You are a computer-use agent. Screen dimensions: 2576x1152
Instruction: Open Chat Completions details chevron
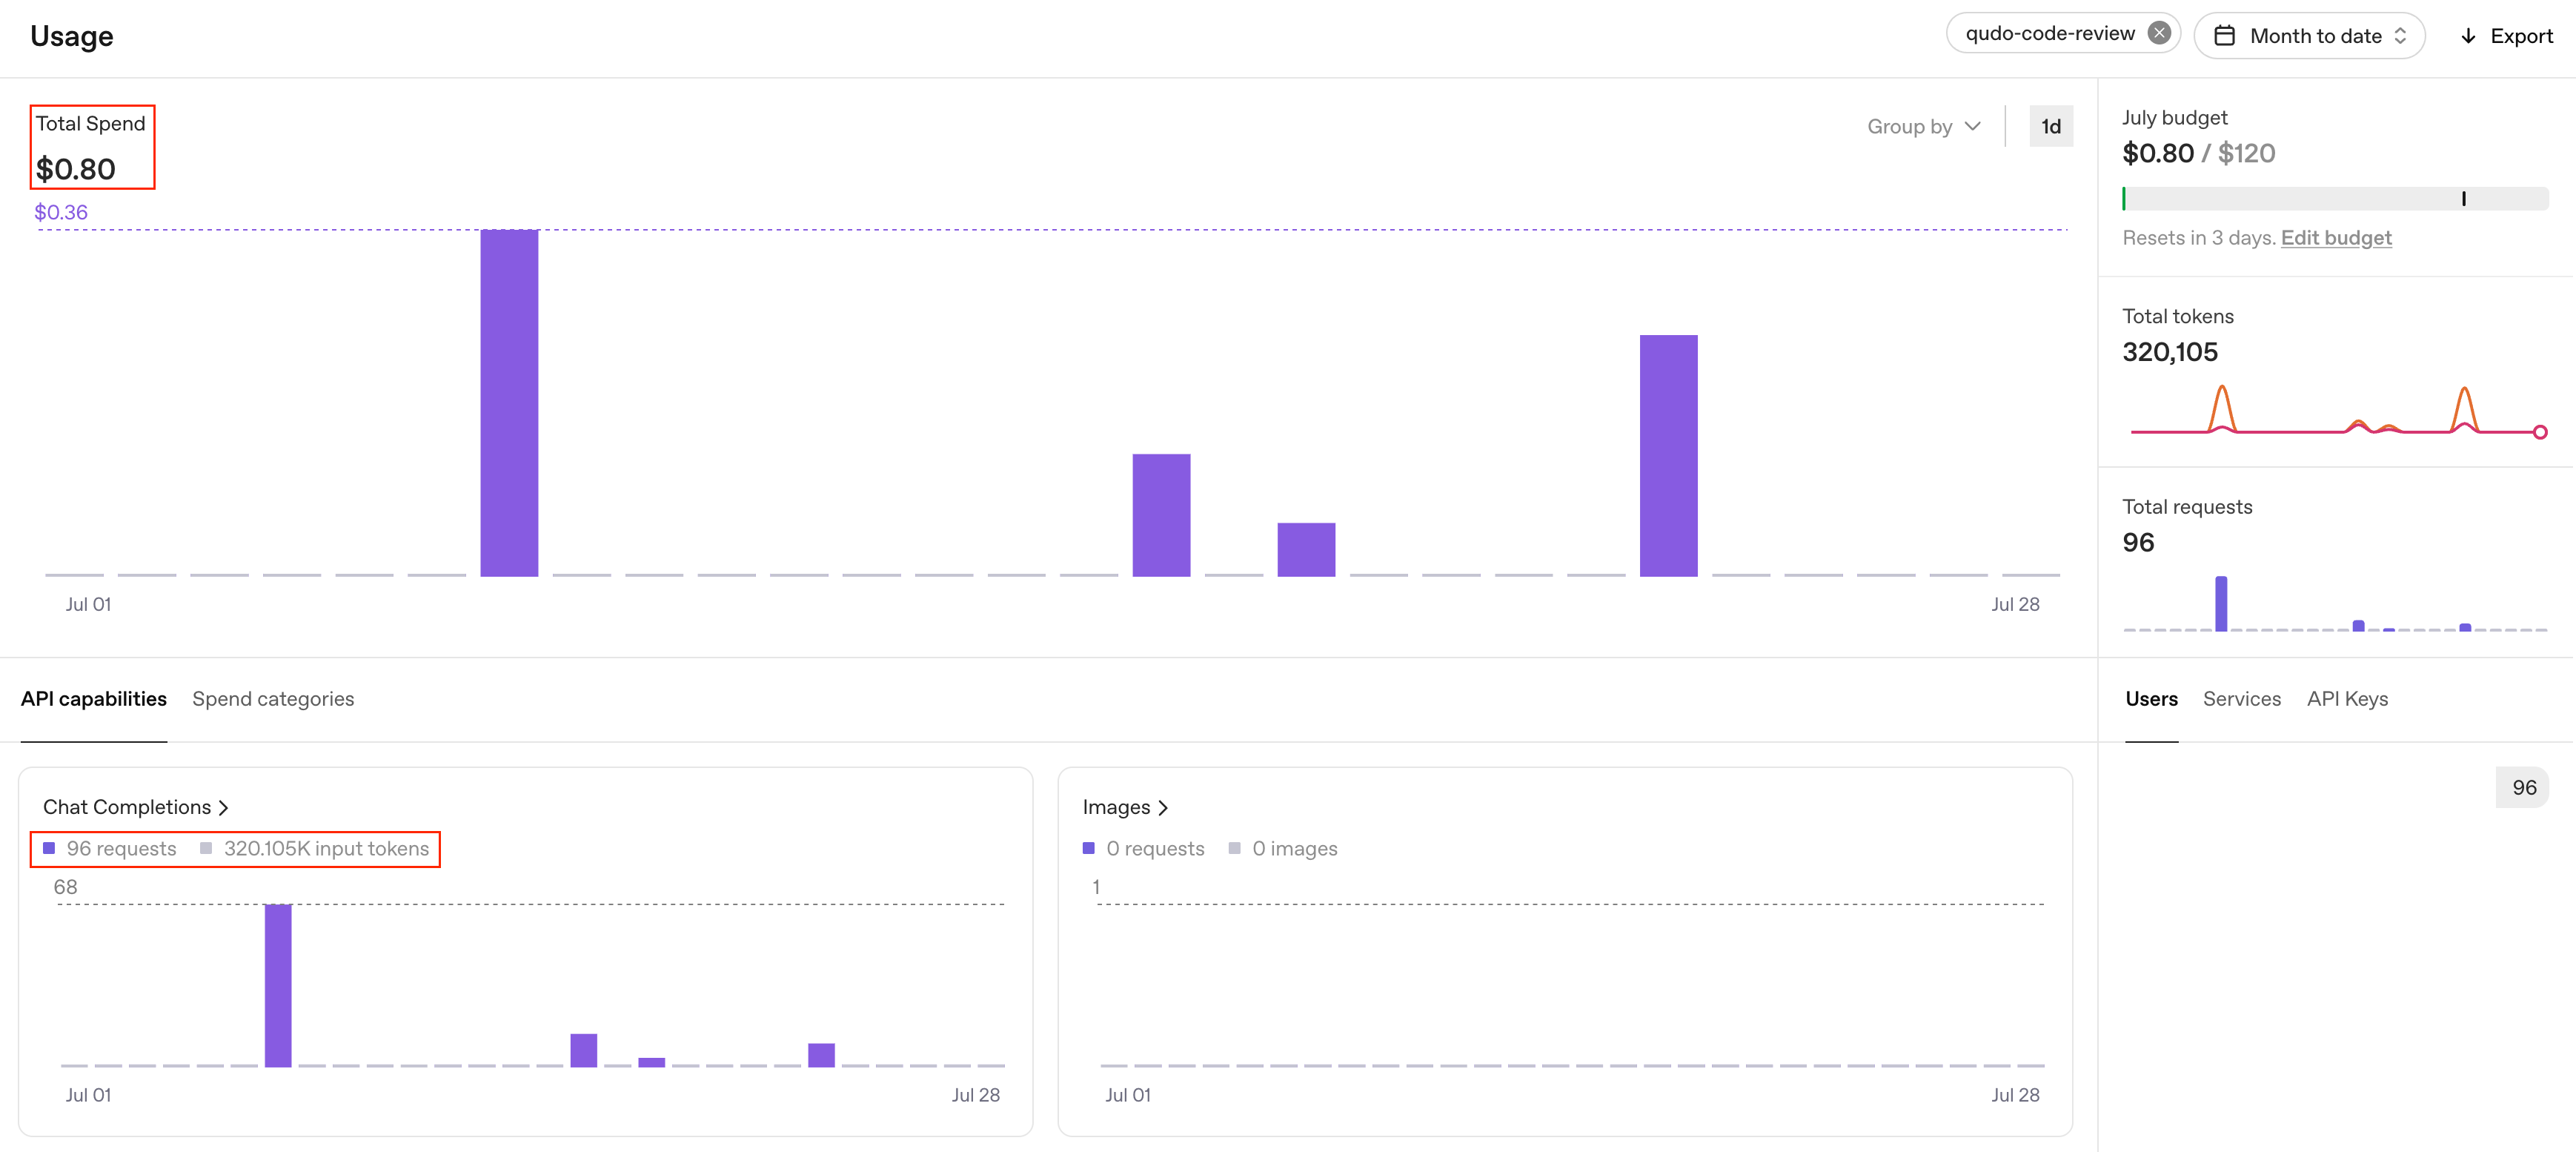click(x=223, y=807)
